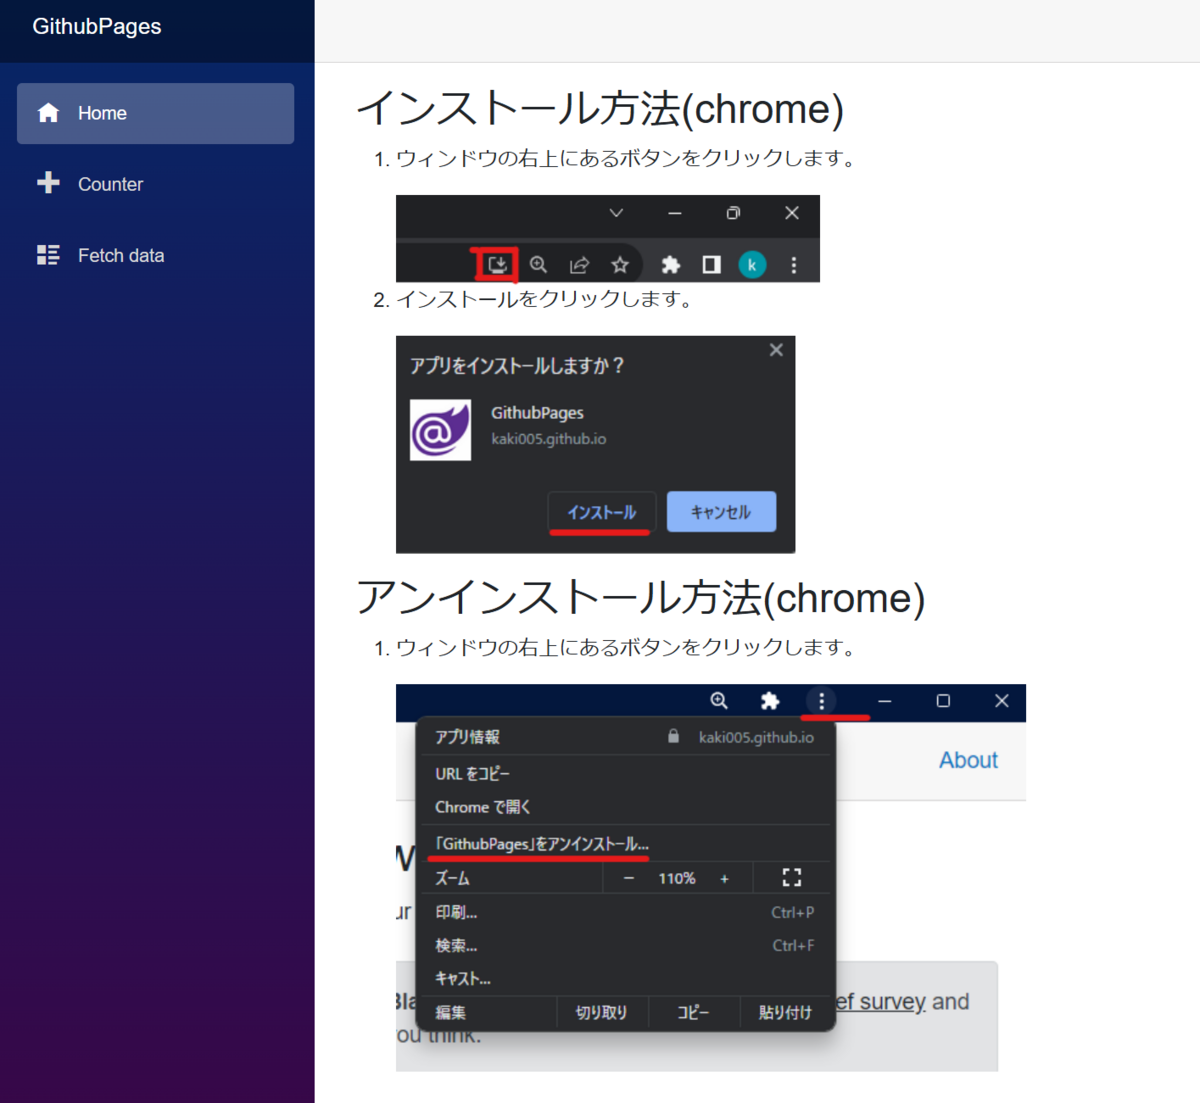Click maximize icon in uninstall screenshot title bar

[x=943, y=701]
